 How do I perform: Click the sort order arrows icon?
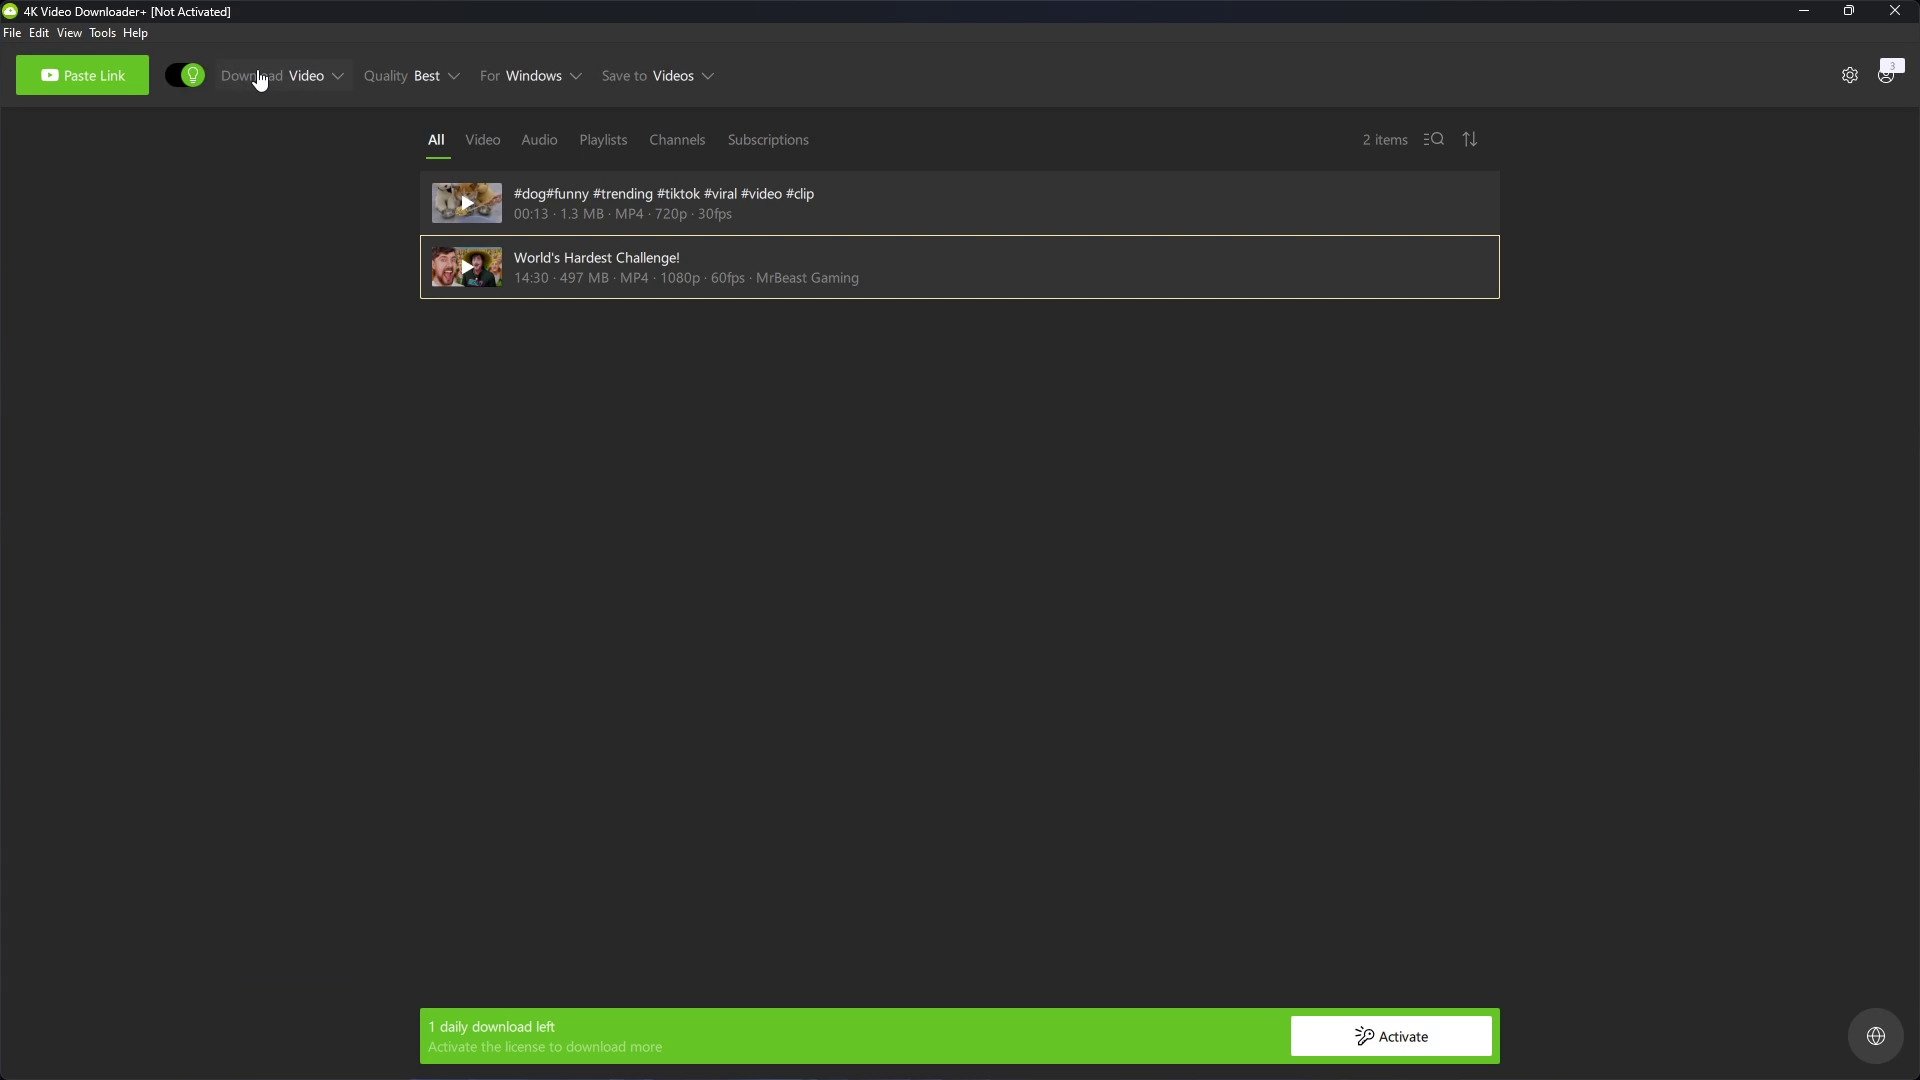click(x=1470, y=140)
